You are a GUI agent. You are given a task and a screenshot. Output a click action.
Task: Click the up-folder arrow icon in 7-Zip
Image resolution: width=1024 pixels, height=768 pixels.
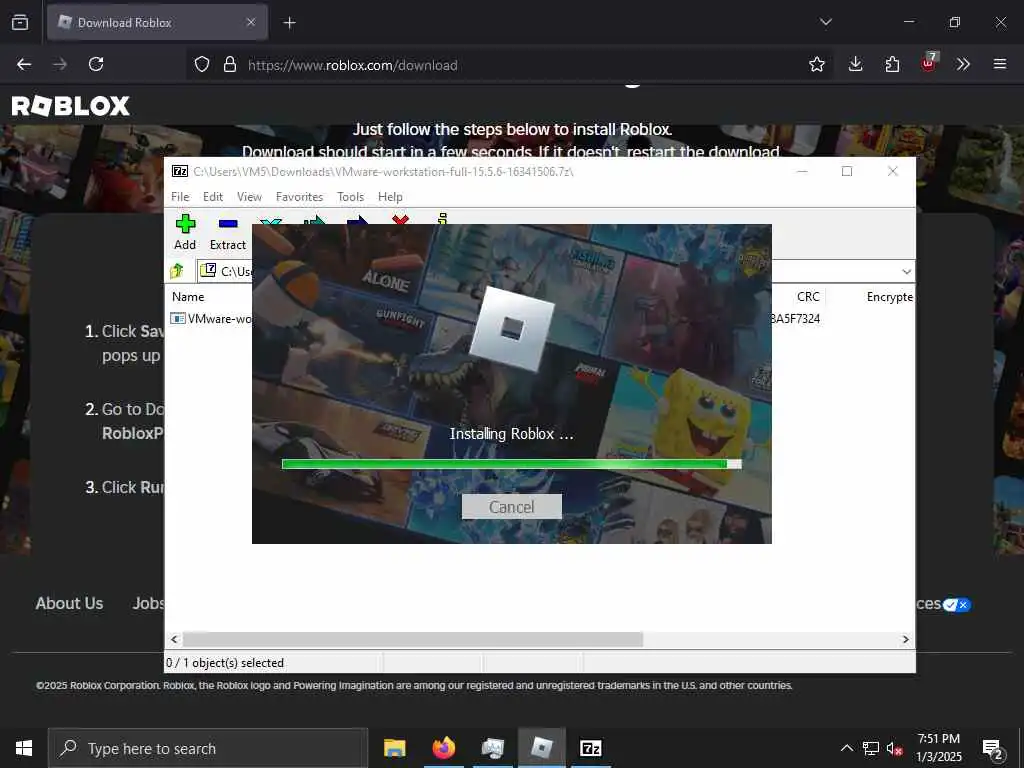click(176, 270)
